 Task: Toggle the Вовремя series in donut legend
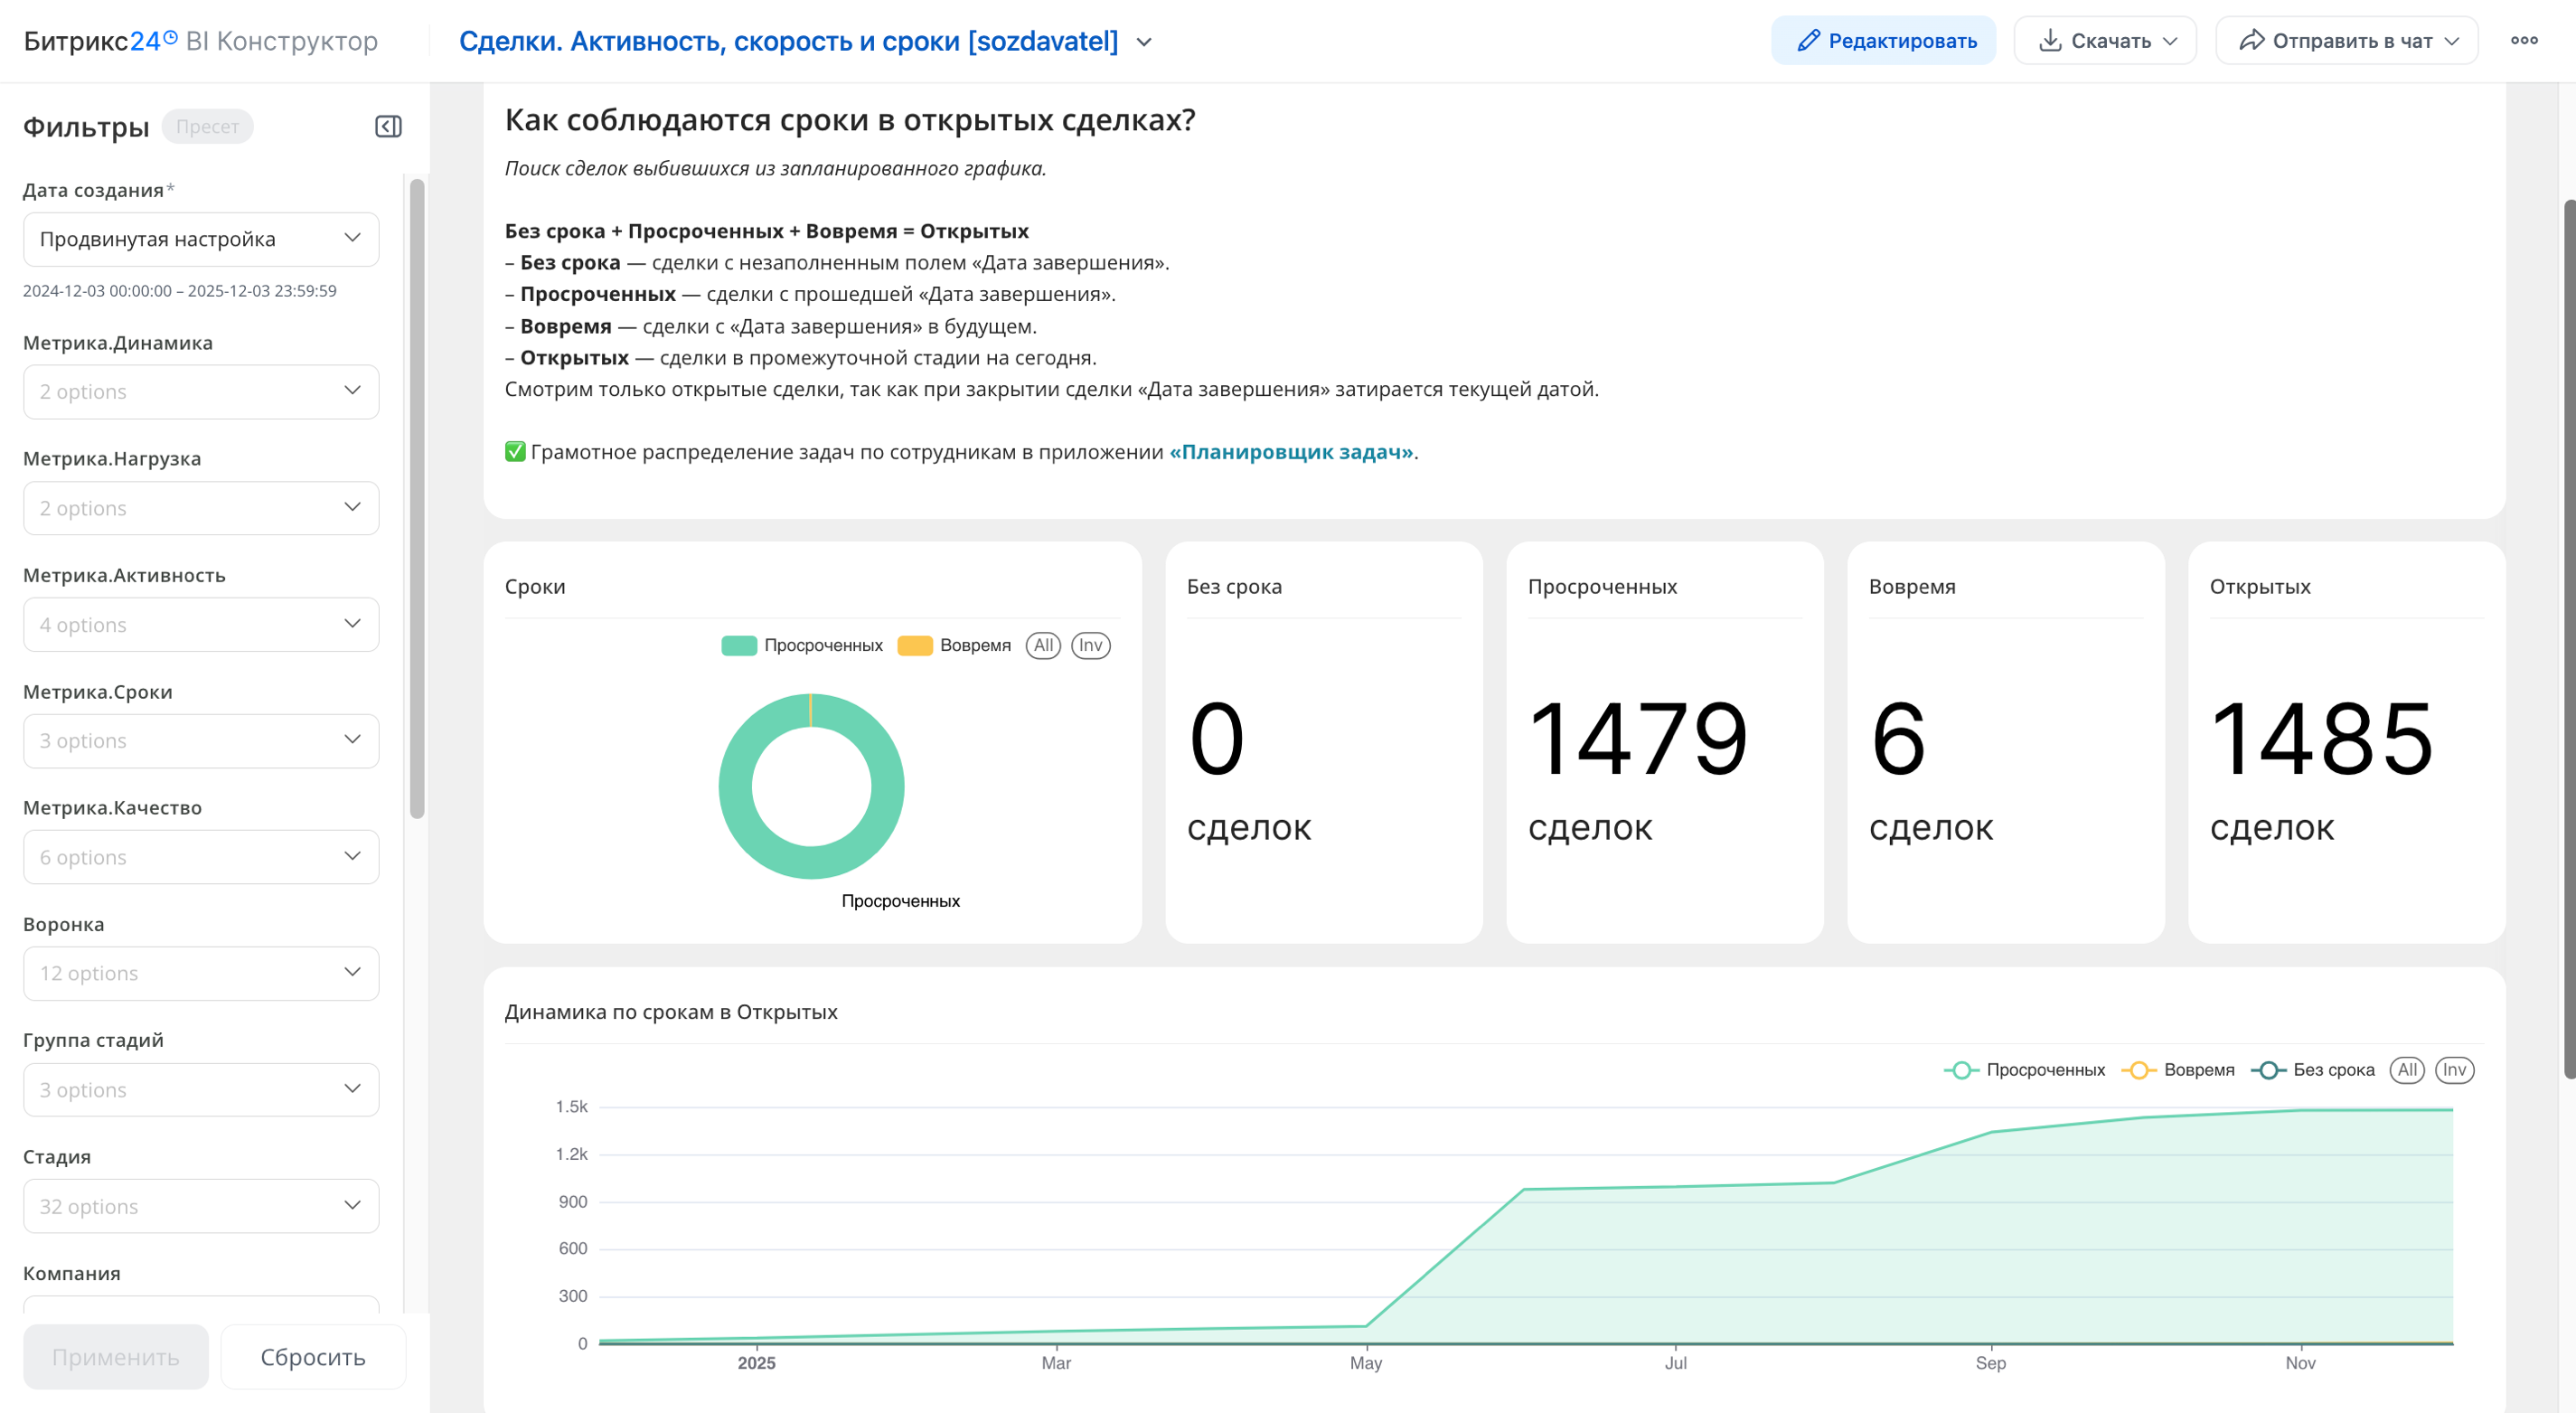975,645
